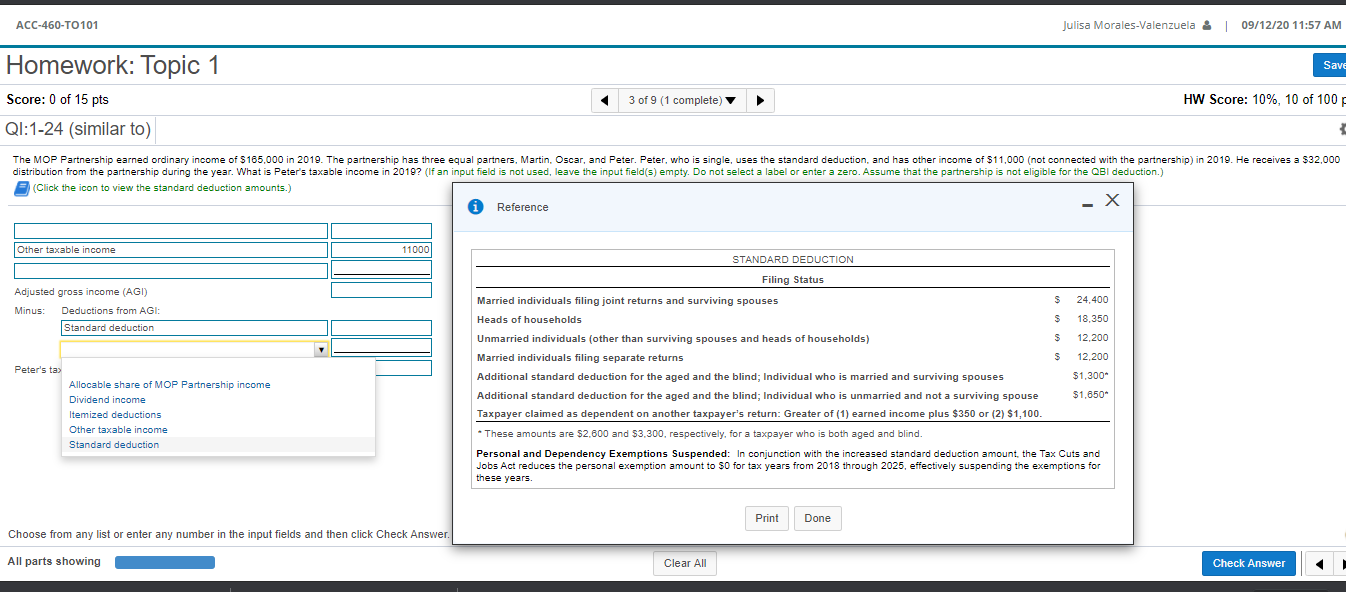Click the Print button
Viewport: 1346px width, 592px height.
pyautogui.click(x=767, y=518)
